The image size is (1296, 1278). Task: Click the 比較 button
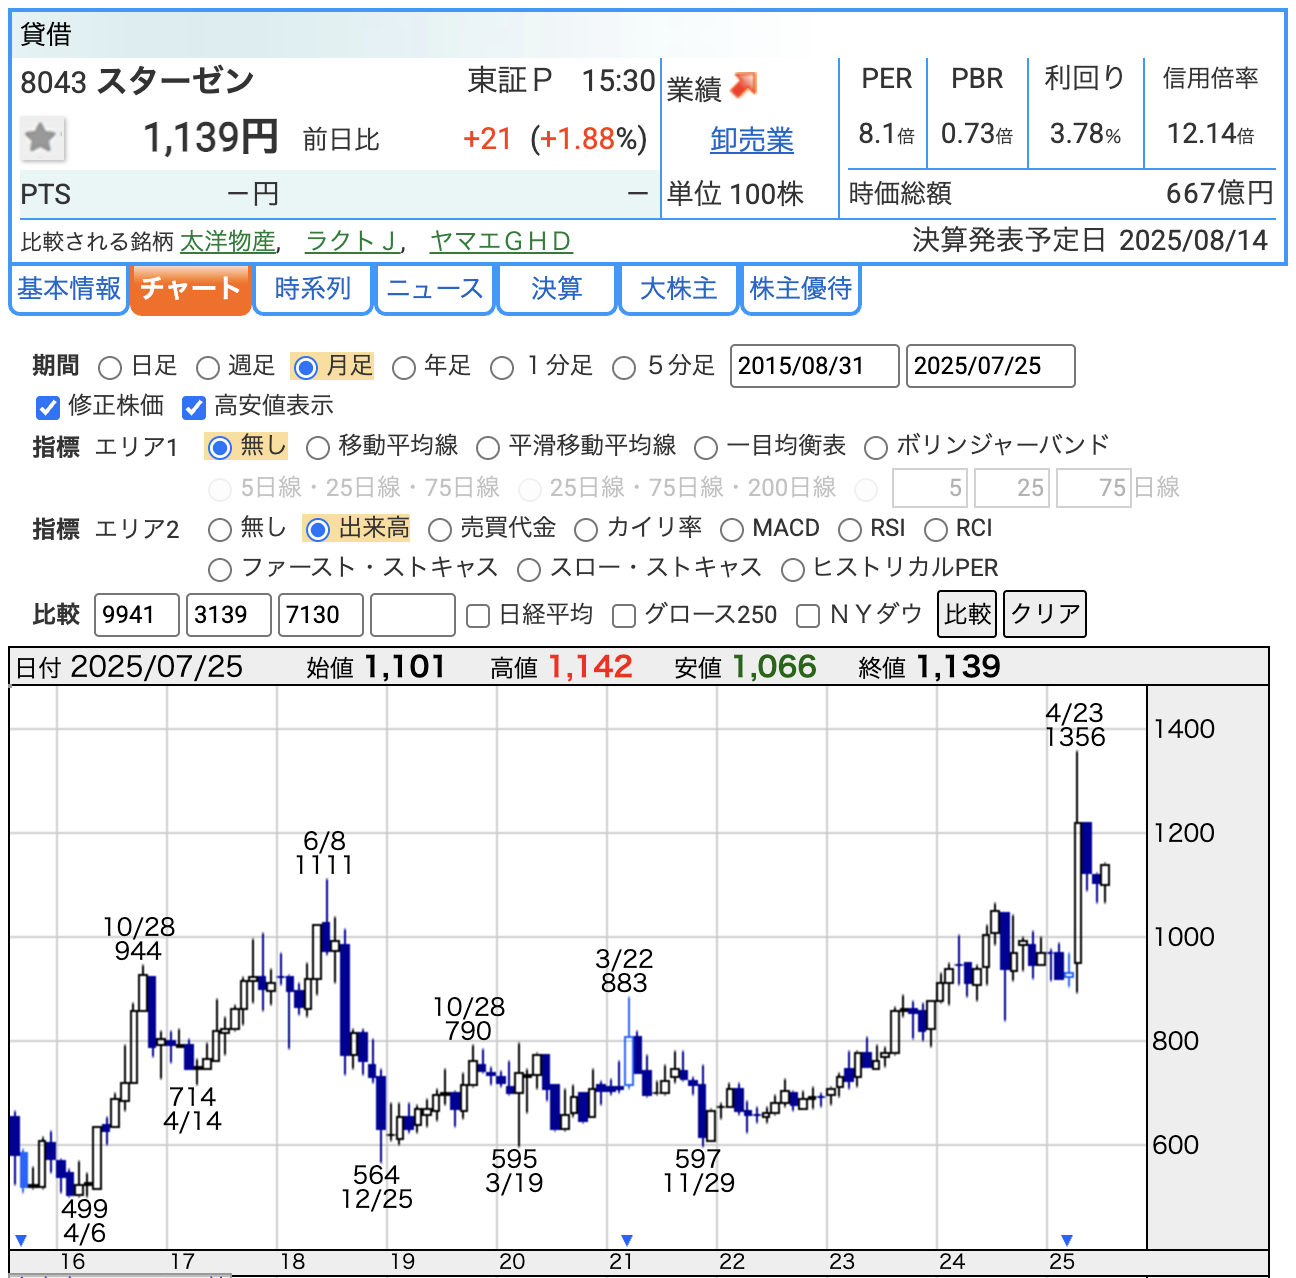967,613
